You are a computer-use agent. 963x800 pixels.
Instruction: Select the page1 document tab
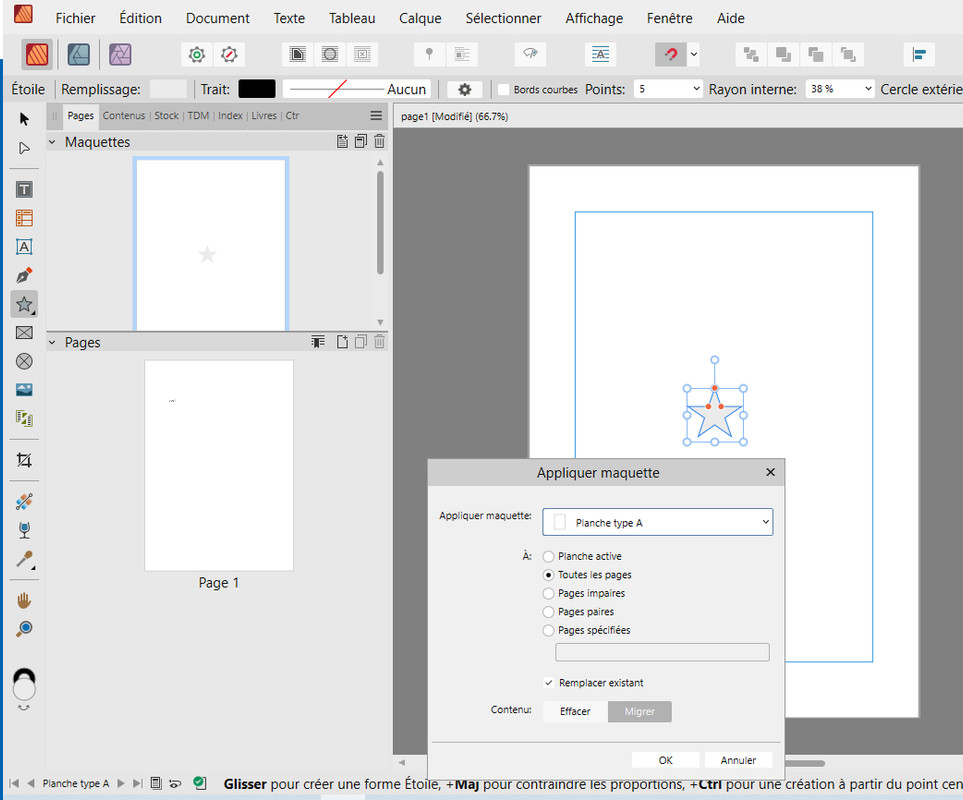click(454, 117)
